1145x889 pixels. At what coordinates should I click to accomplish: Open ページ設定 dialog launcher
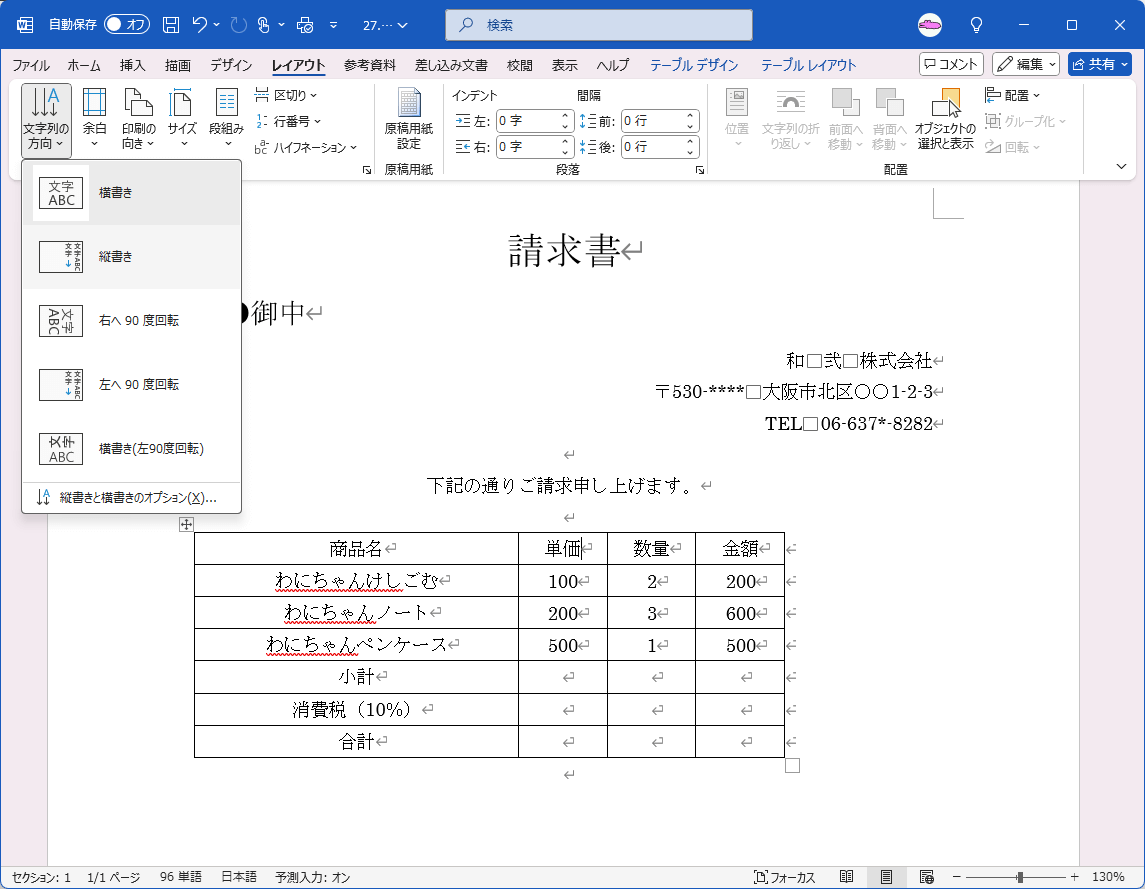click(x=367, y=169)
